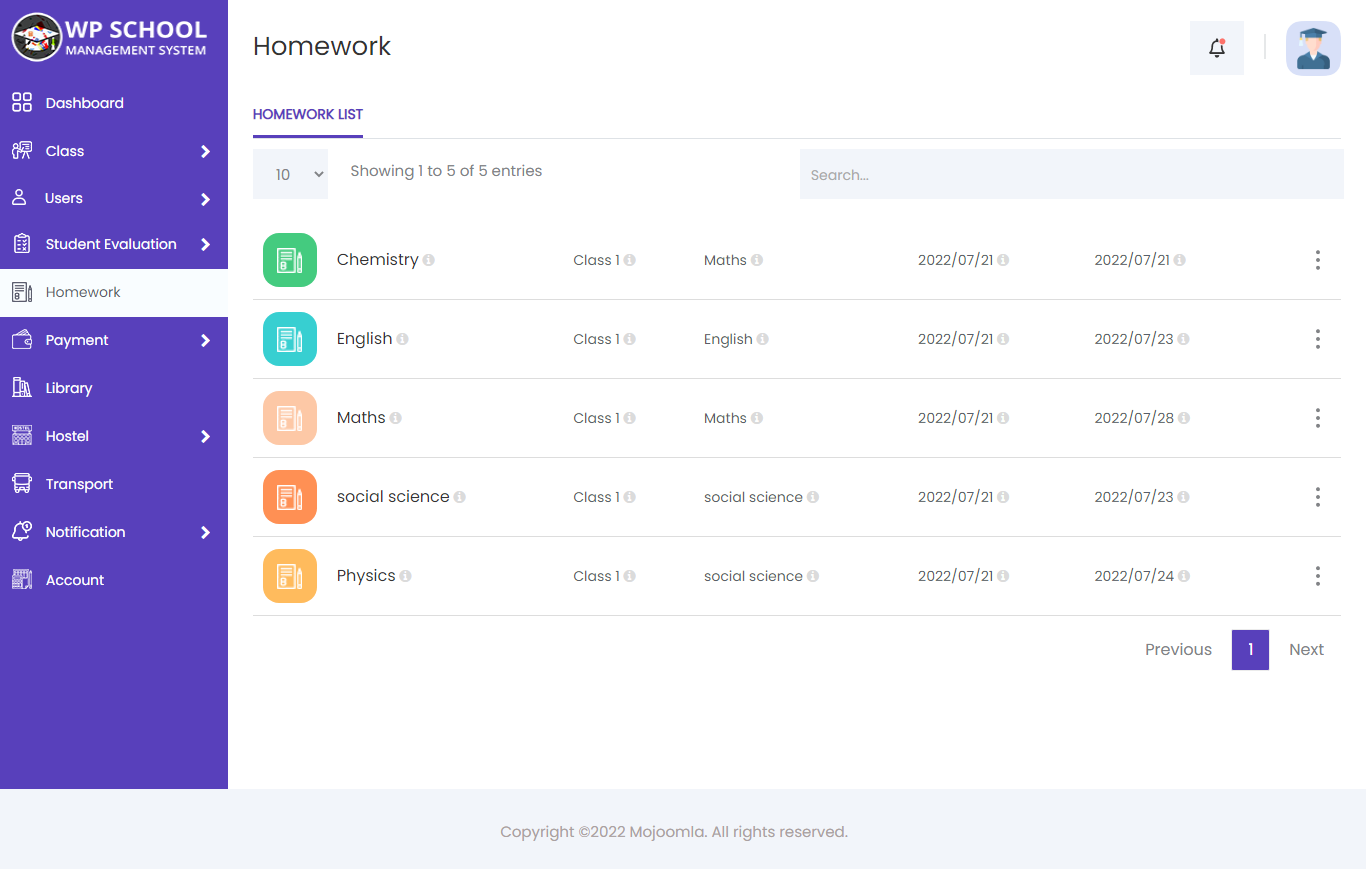This screenshot has height=870, width=1366.
Task: Open the three-dot menu for Chemistry row
Action: (1318, 260)
